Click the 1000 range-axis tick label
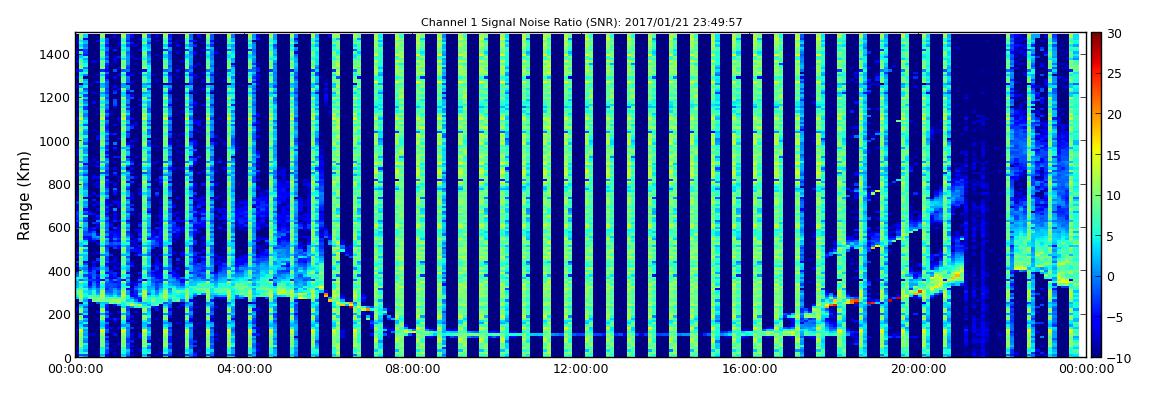This screenshot has width=1150, height=407. (56, 141)
